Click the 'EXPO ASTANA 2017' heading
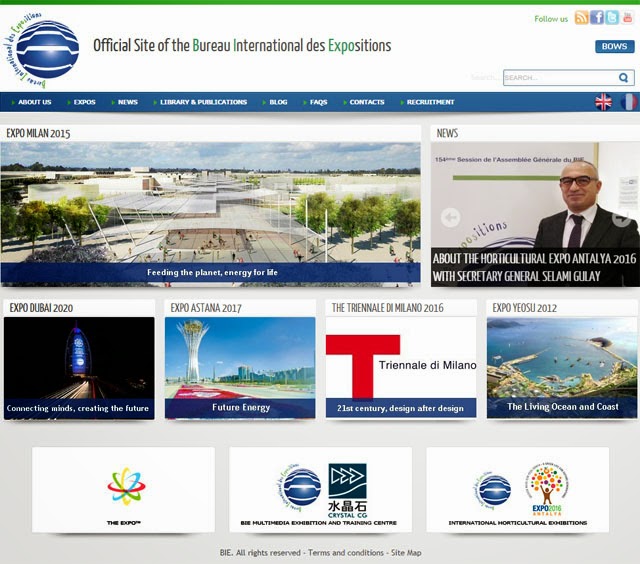The image size is (640, 564). tap(206, 308)
